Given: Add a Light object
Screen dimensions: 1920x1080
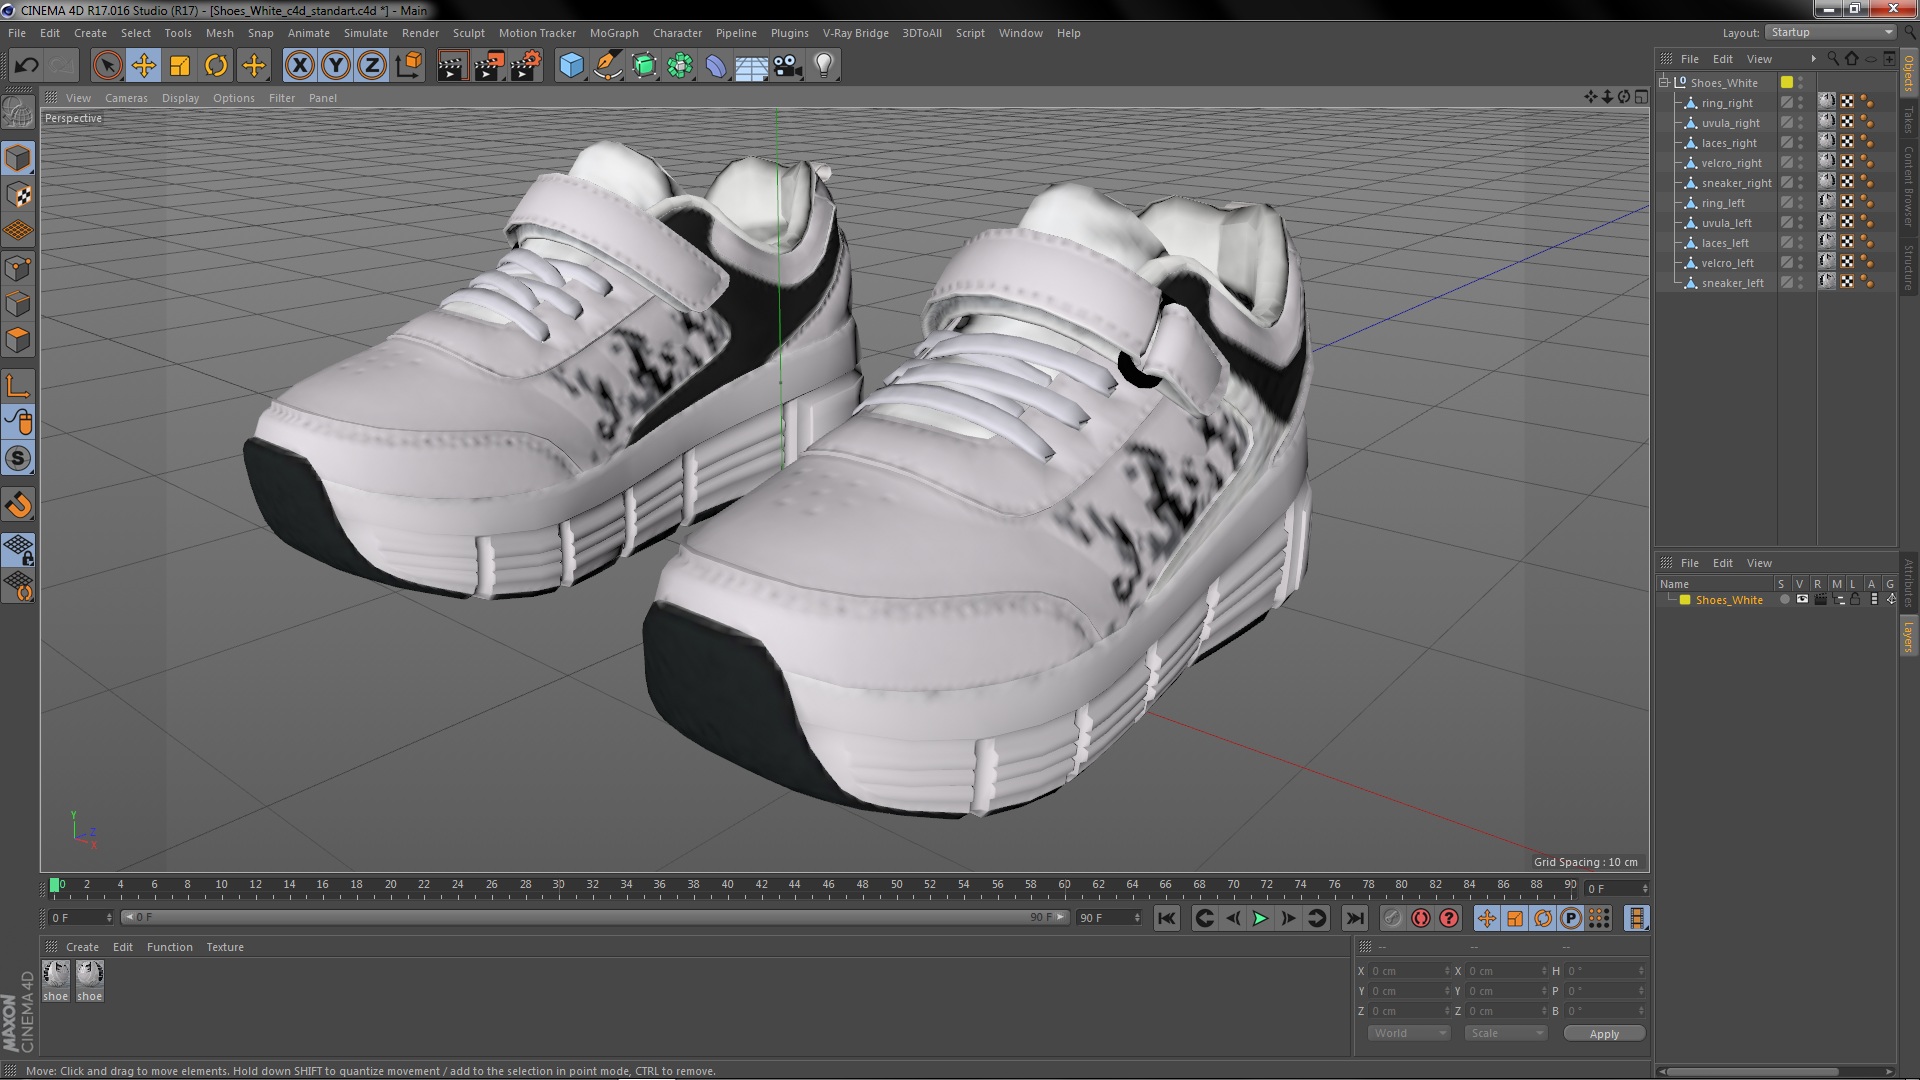Looking at the screenshot, I should (824, 66).
